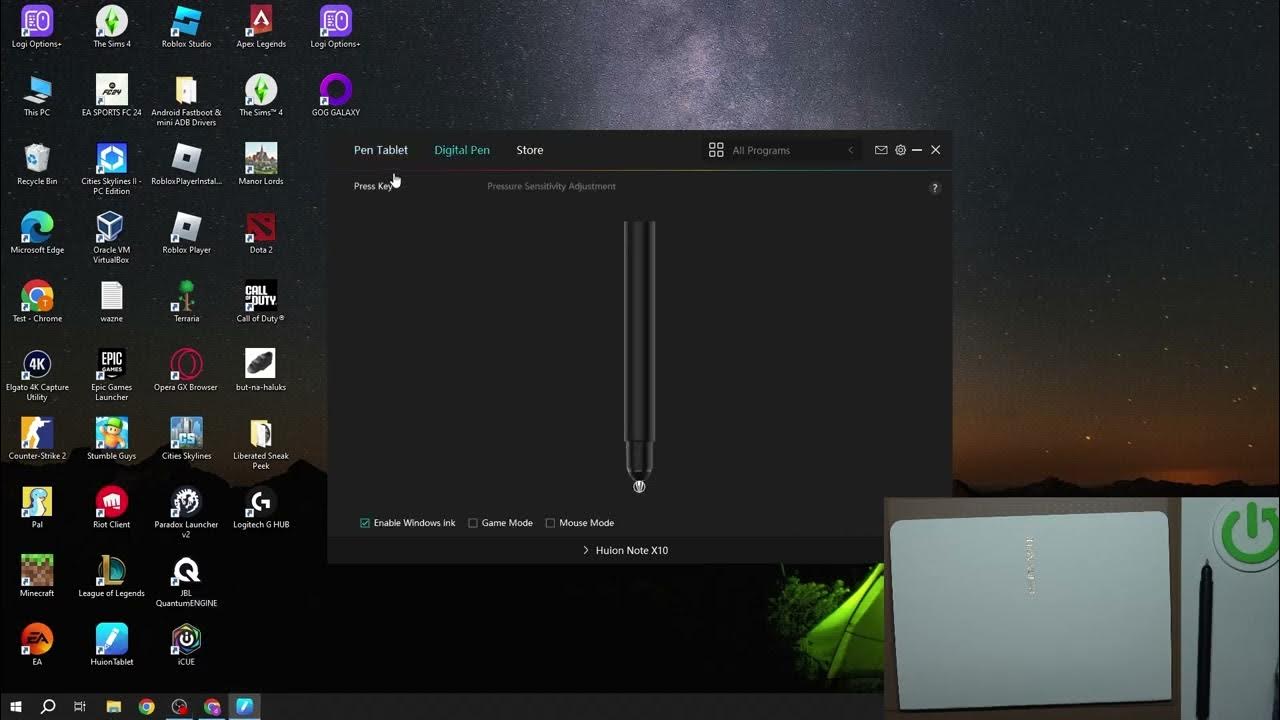Open Task View on the taskbar

tap(80, 706)
